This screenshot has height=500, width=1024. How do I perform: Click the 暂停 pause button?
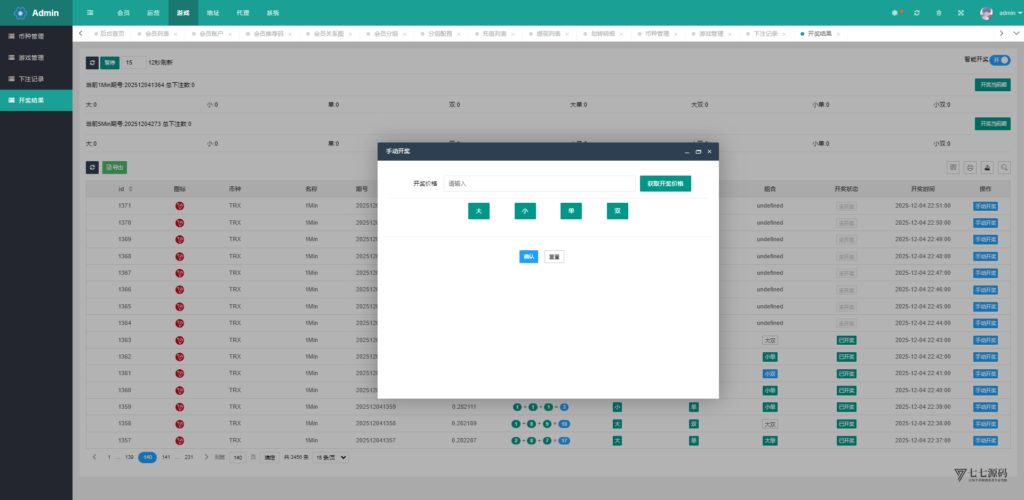(110, 63)
